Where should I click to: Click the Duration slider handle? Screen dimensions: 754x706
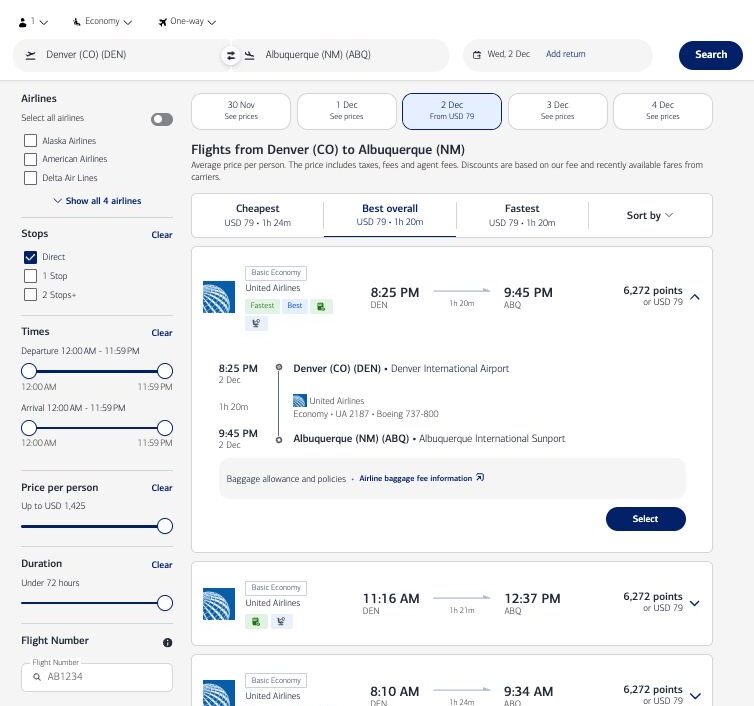[165, 603]
